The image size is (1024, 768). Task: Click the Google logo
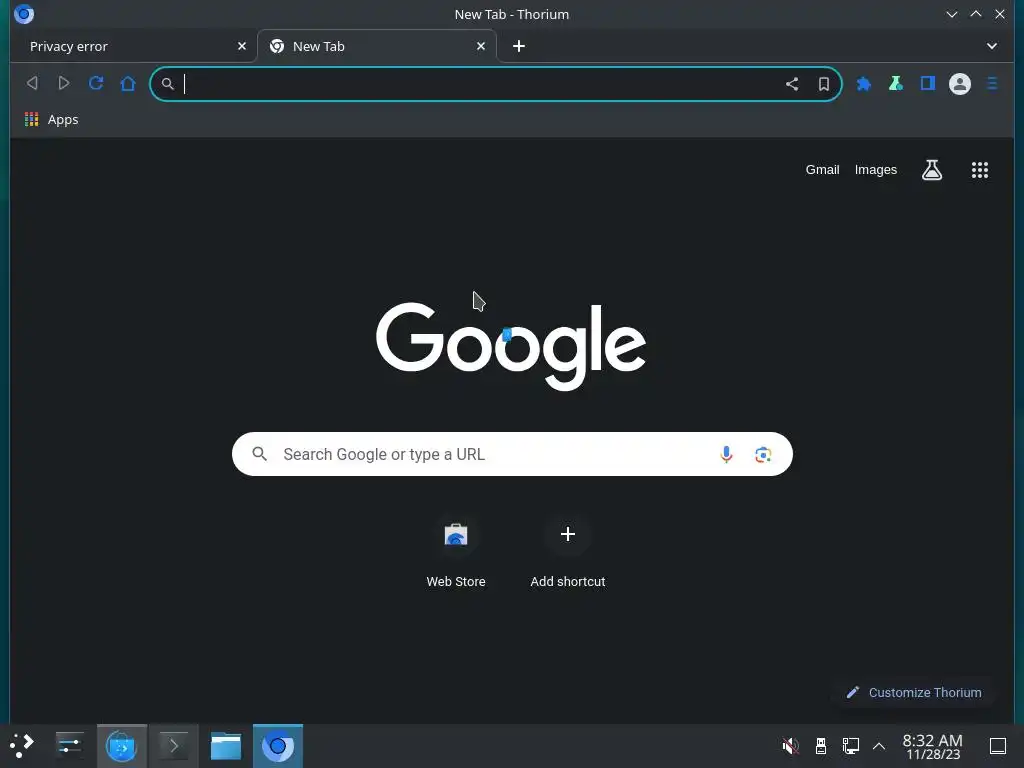point(511,346)
